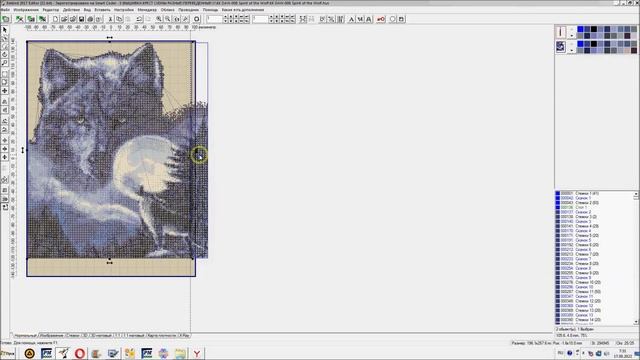This screenshot has height=360, width=640.
Task: Open the Файл menu
Action: 5,10
